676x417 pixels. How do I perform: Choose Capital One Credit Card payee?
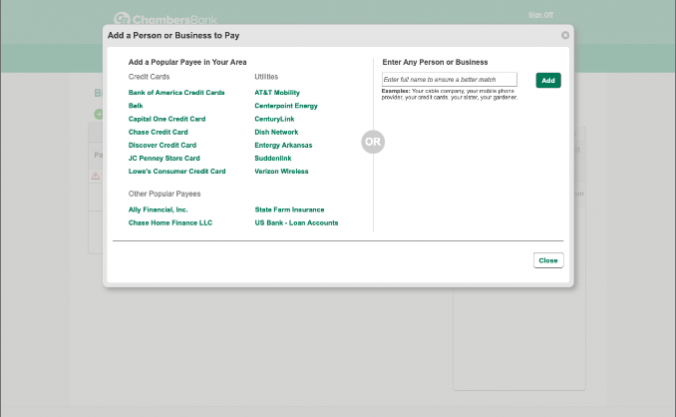(x=167, y=119)
